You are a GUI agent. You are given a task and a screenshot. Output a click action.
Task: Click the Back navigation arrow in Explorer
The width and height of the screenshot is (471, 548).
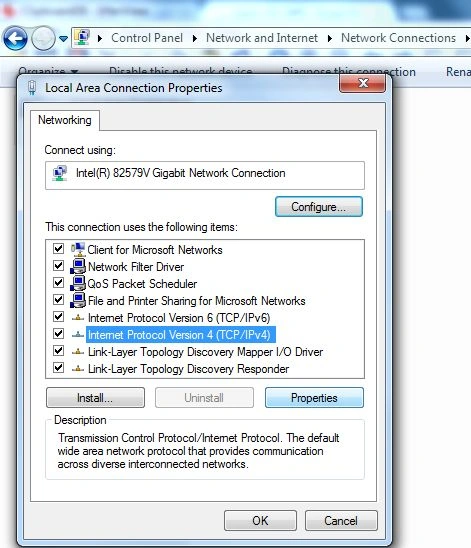(15, 38)
